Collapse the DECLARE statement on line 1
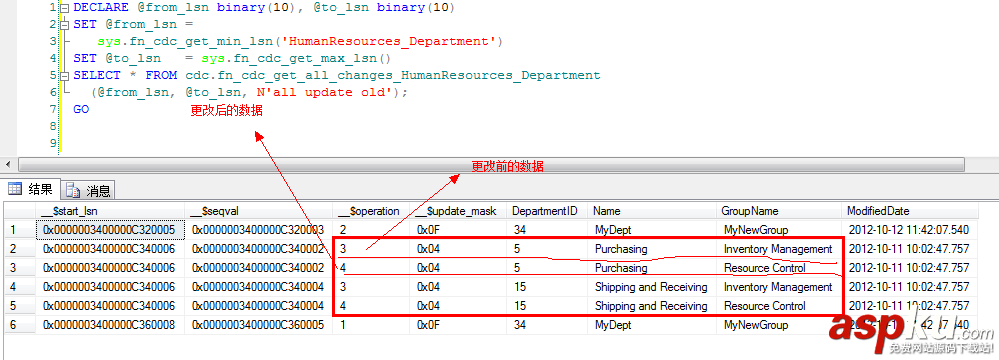The width and height of the screenshot is (999, 360). tap(64, 8)
